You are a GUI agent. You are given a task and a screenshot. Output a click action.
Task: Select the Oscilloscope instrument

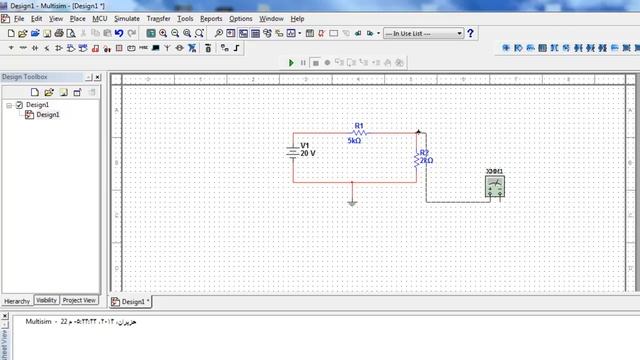coord(542,48)
